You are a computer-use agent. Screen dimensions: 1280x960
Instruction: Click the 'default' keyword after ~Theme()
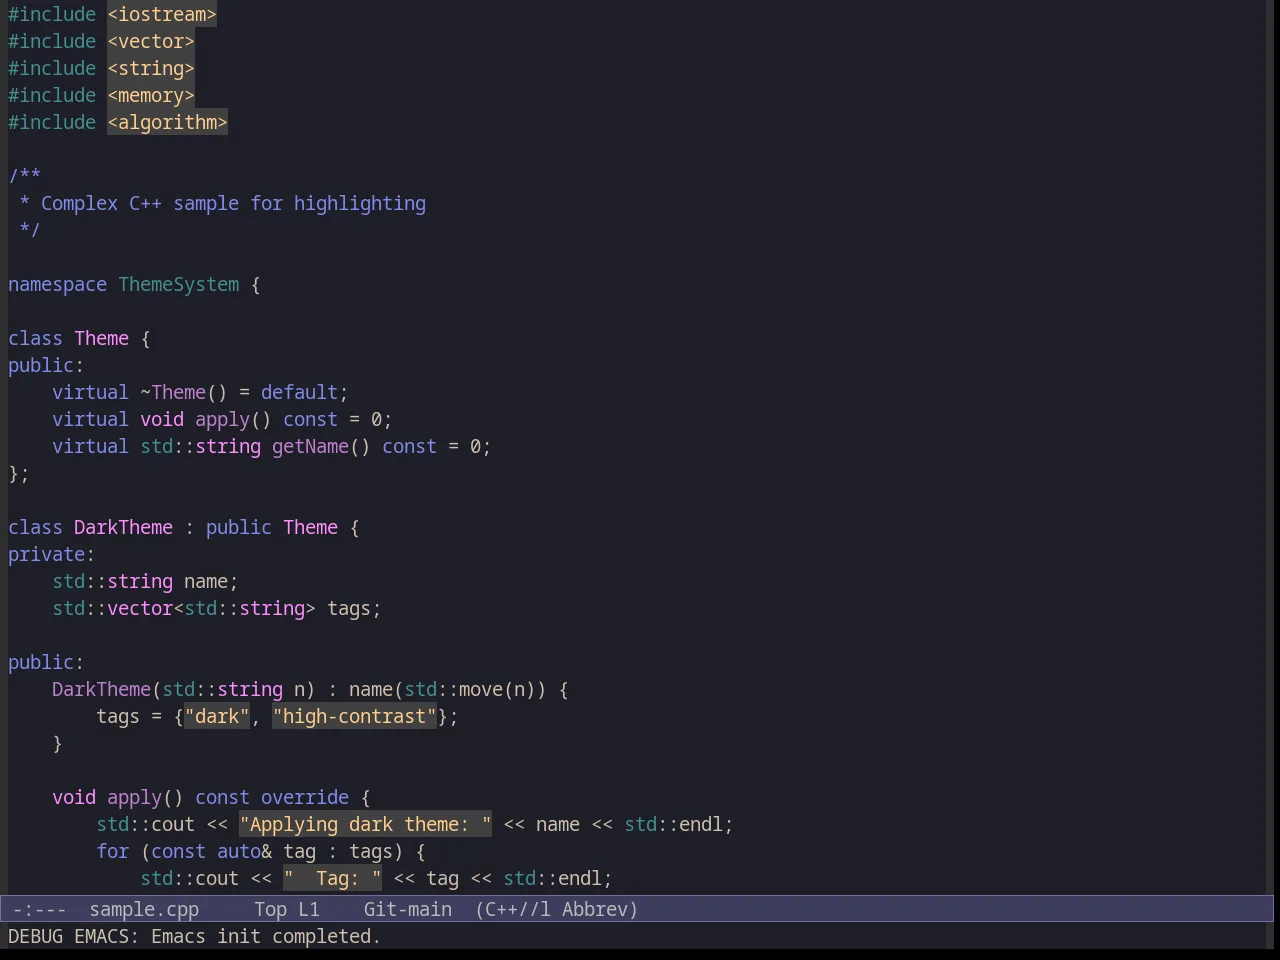pyautogui.click(x=299, y=392)
